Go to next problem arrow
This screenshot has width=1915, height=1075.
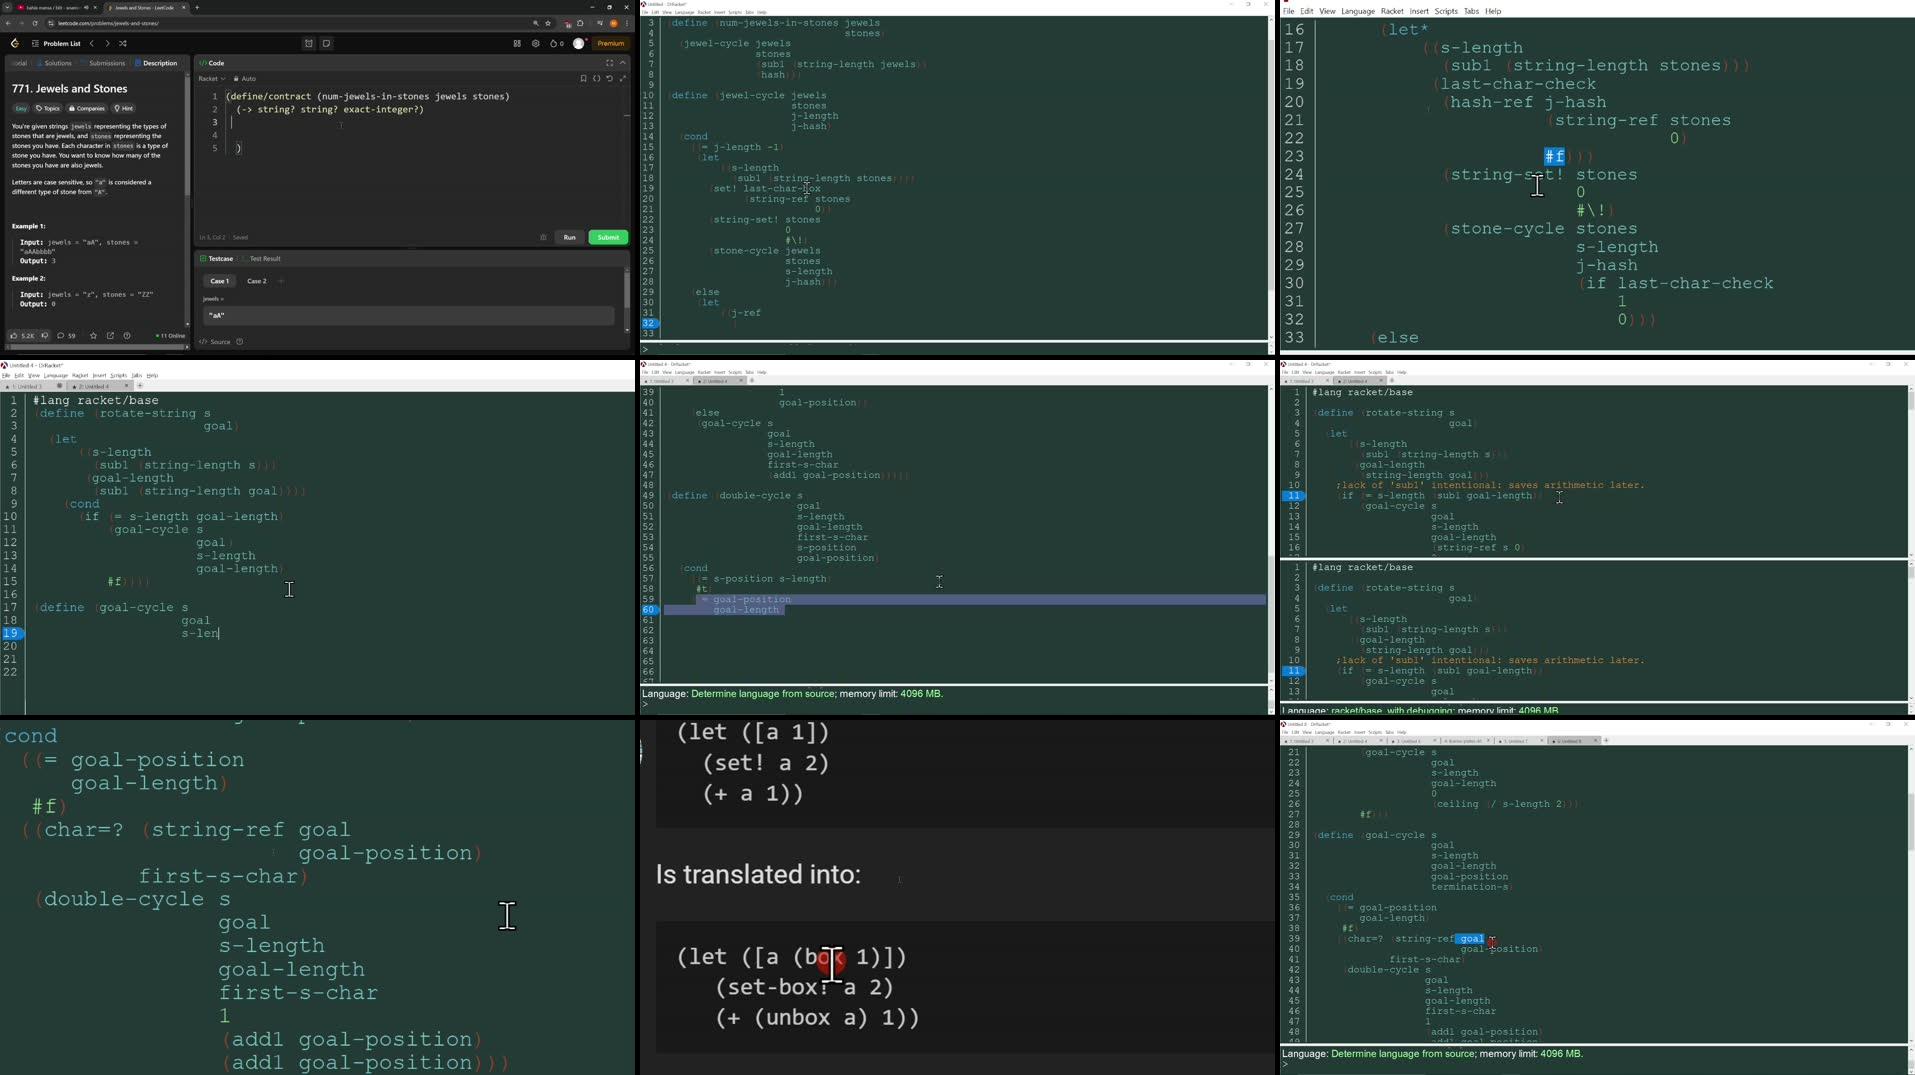(x=107, y=43)
